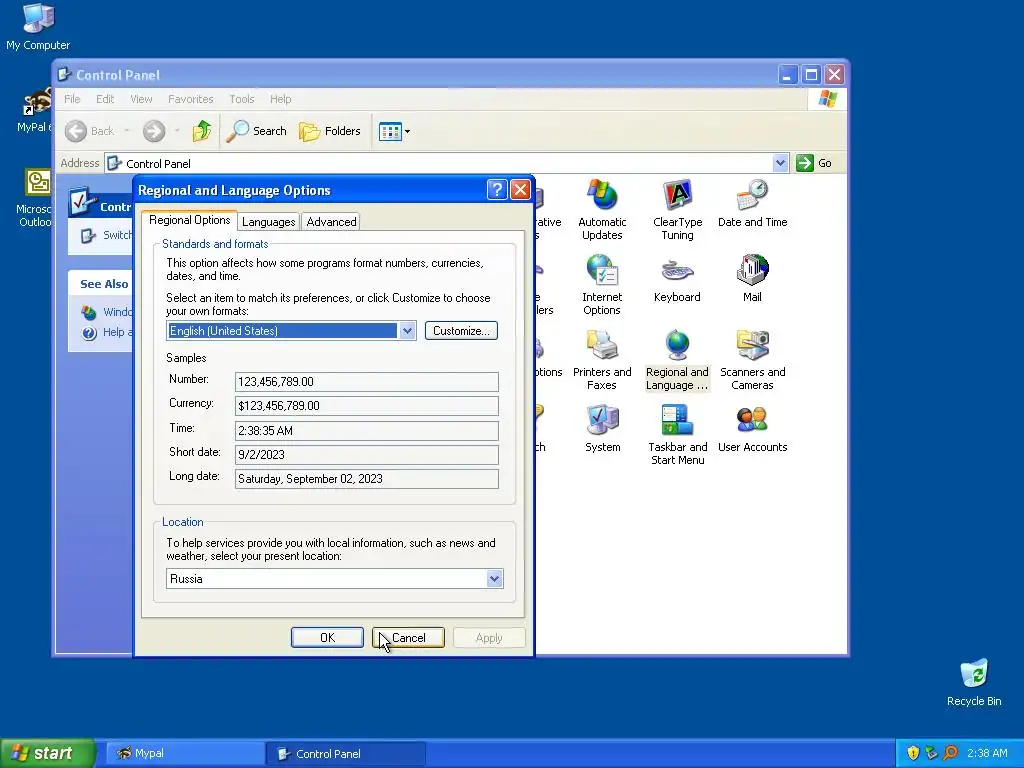This screenshot has height=768, width=1024.
Task: Click Search in Control Panel toolbar
Action: pyautogui.click(x=257, y=131)
